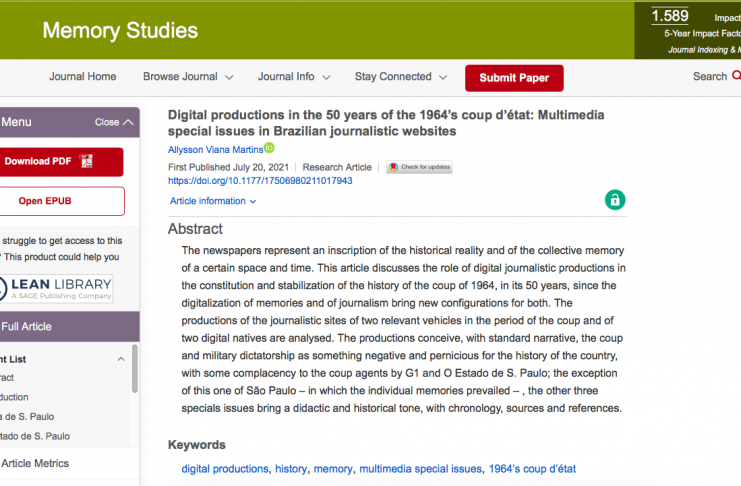Image resolution: width=741 pixels, height=486 pixels.
Task: Open the article DOI link
Action: [x=260, y=181]
